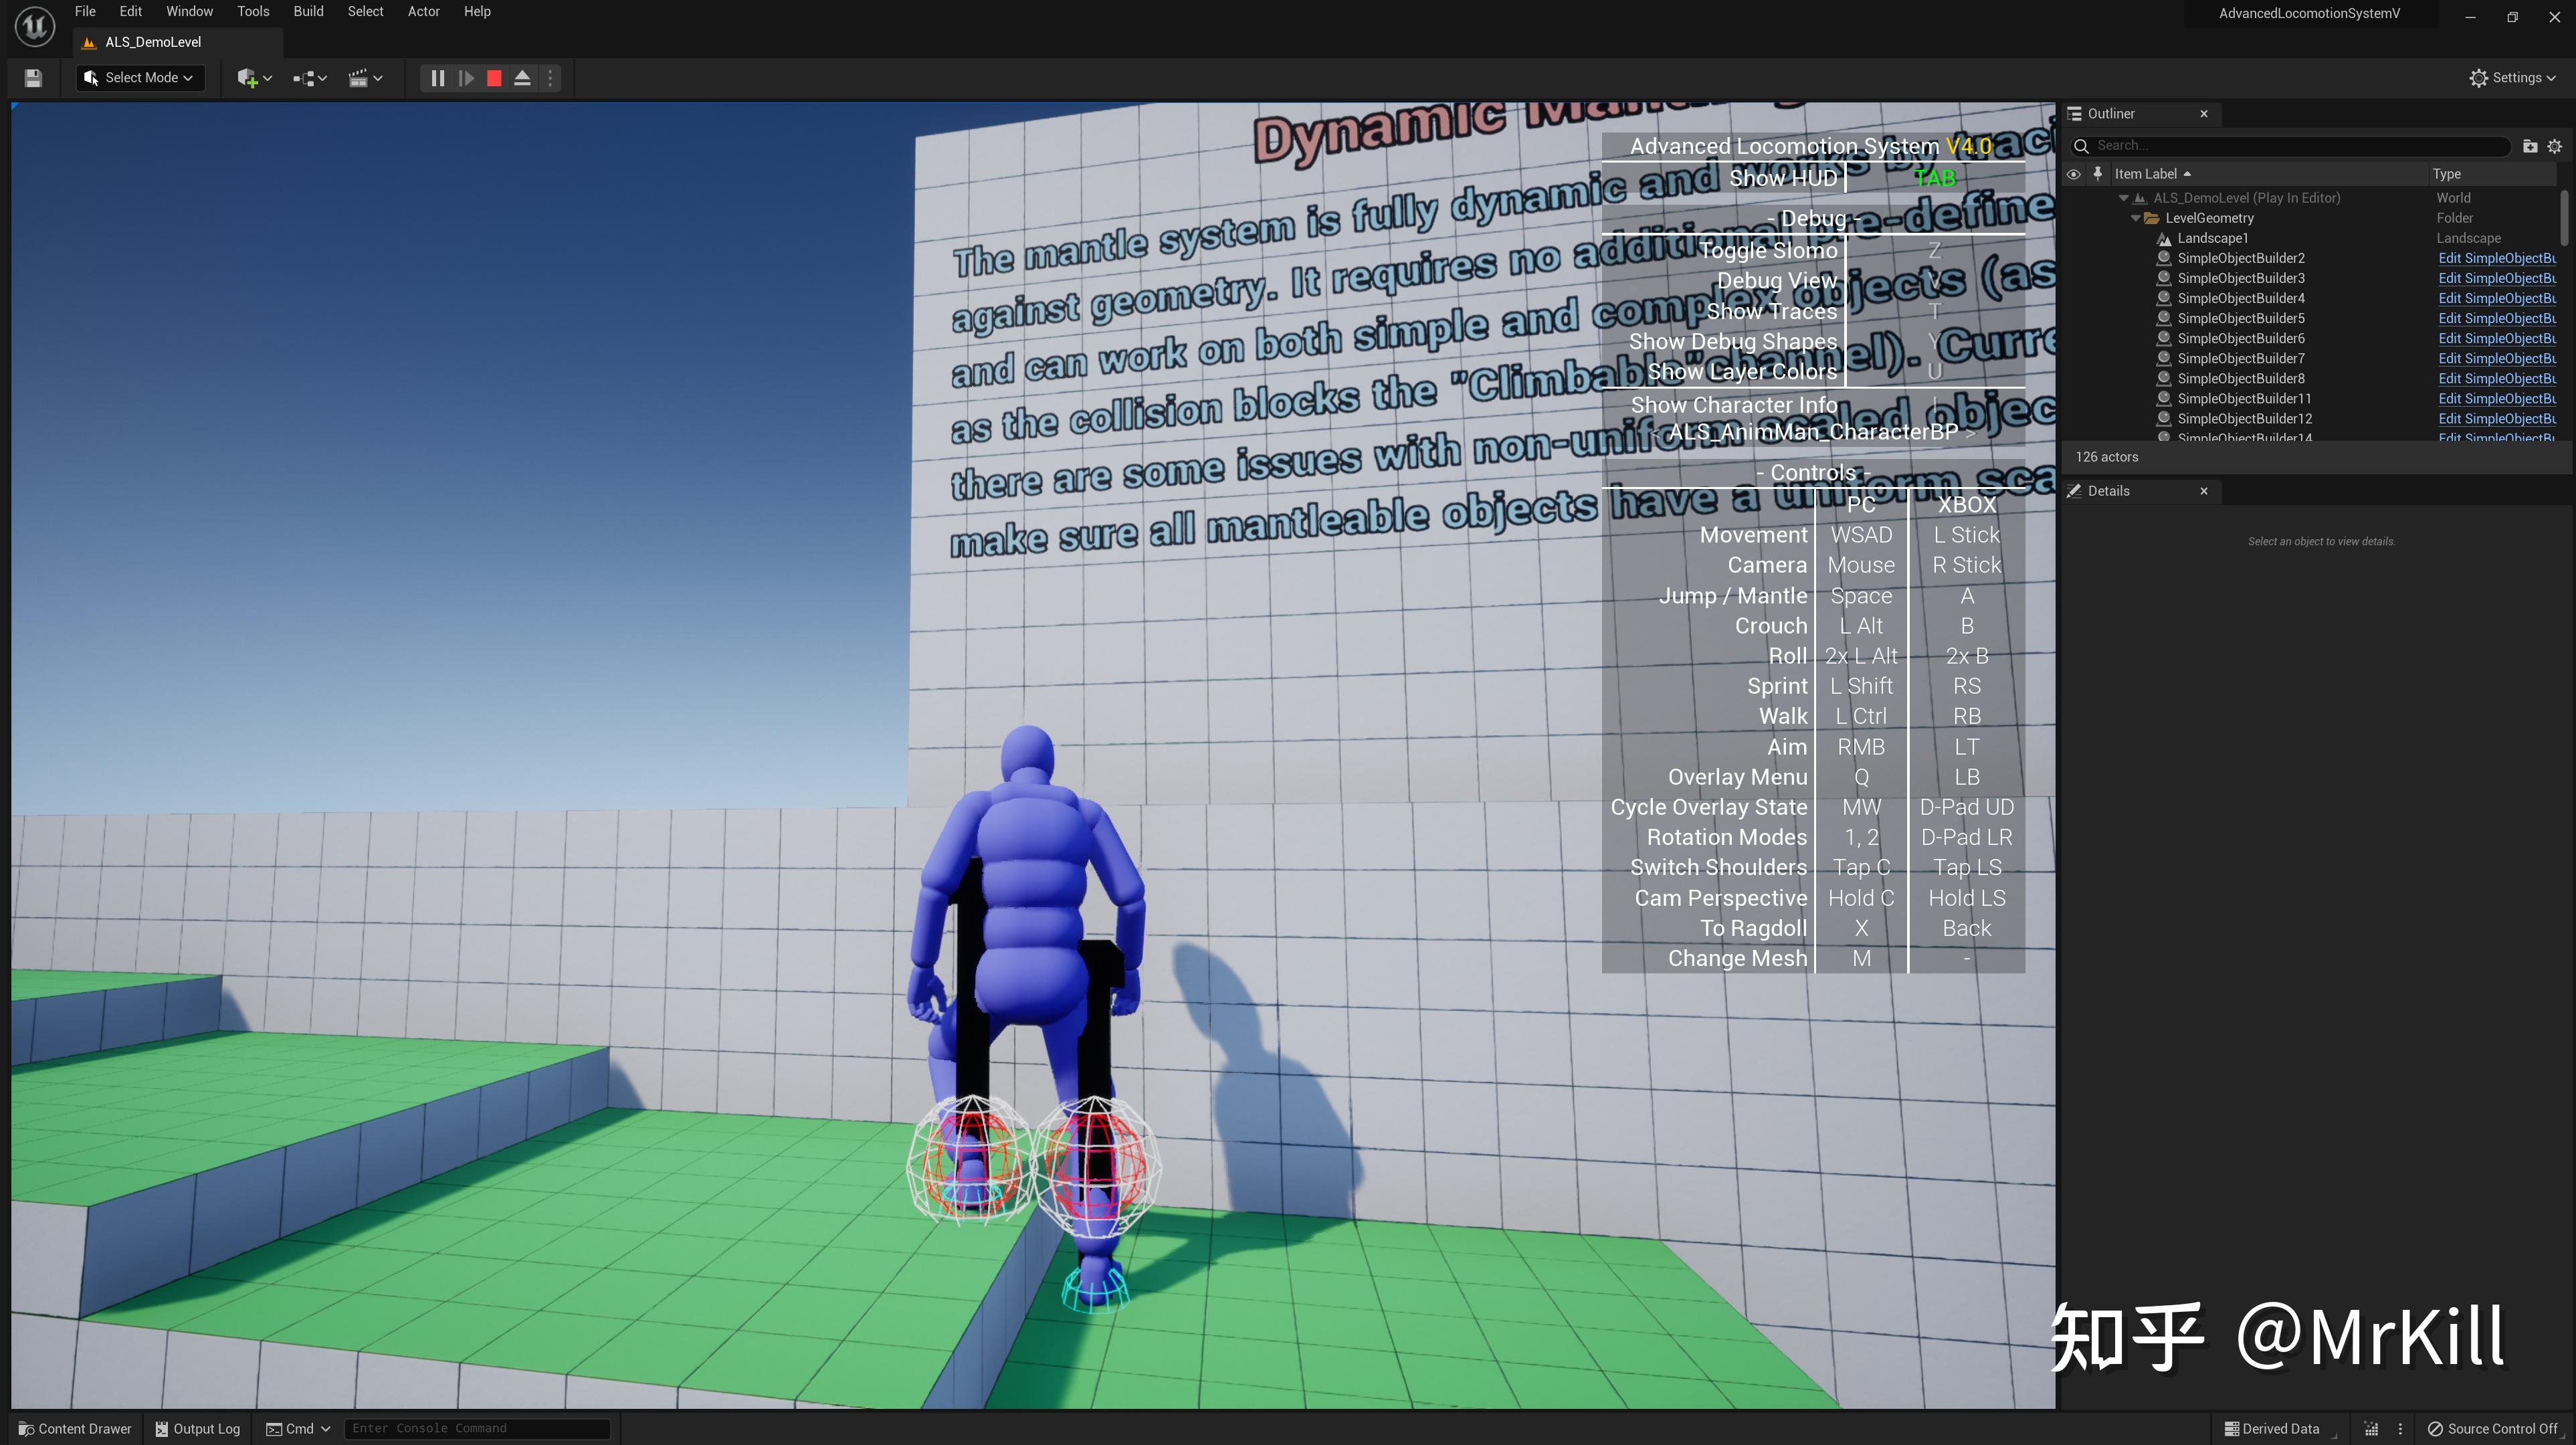This screenshot has height=1445, width=2576.
Task: Click the Save Current Level icon
Action: pos(33,77)
